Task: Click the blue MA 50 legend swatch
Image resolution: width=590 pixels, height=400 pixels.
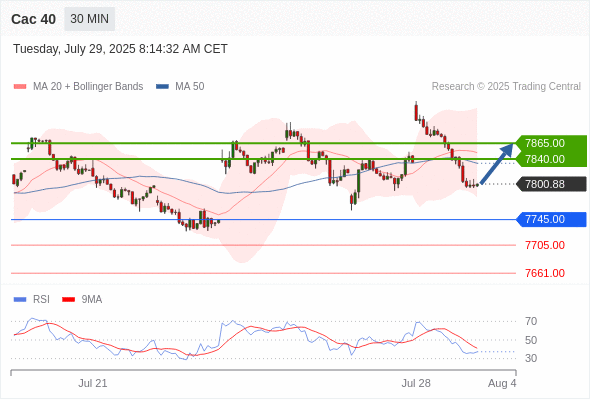Action: coord(162,87)
